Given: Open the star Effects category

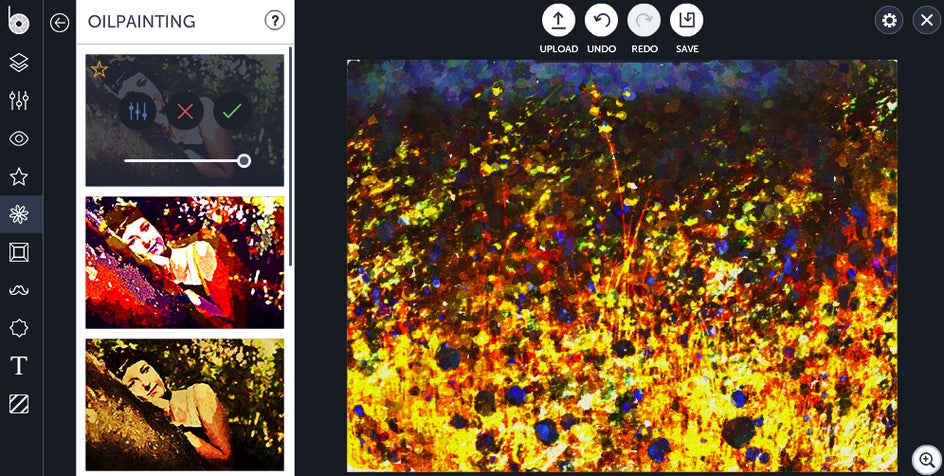Looking at the screenshot, I should tap(19, 176).
